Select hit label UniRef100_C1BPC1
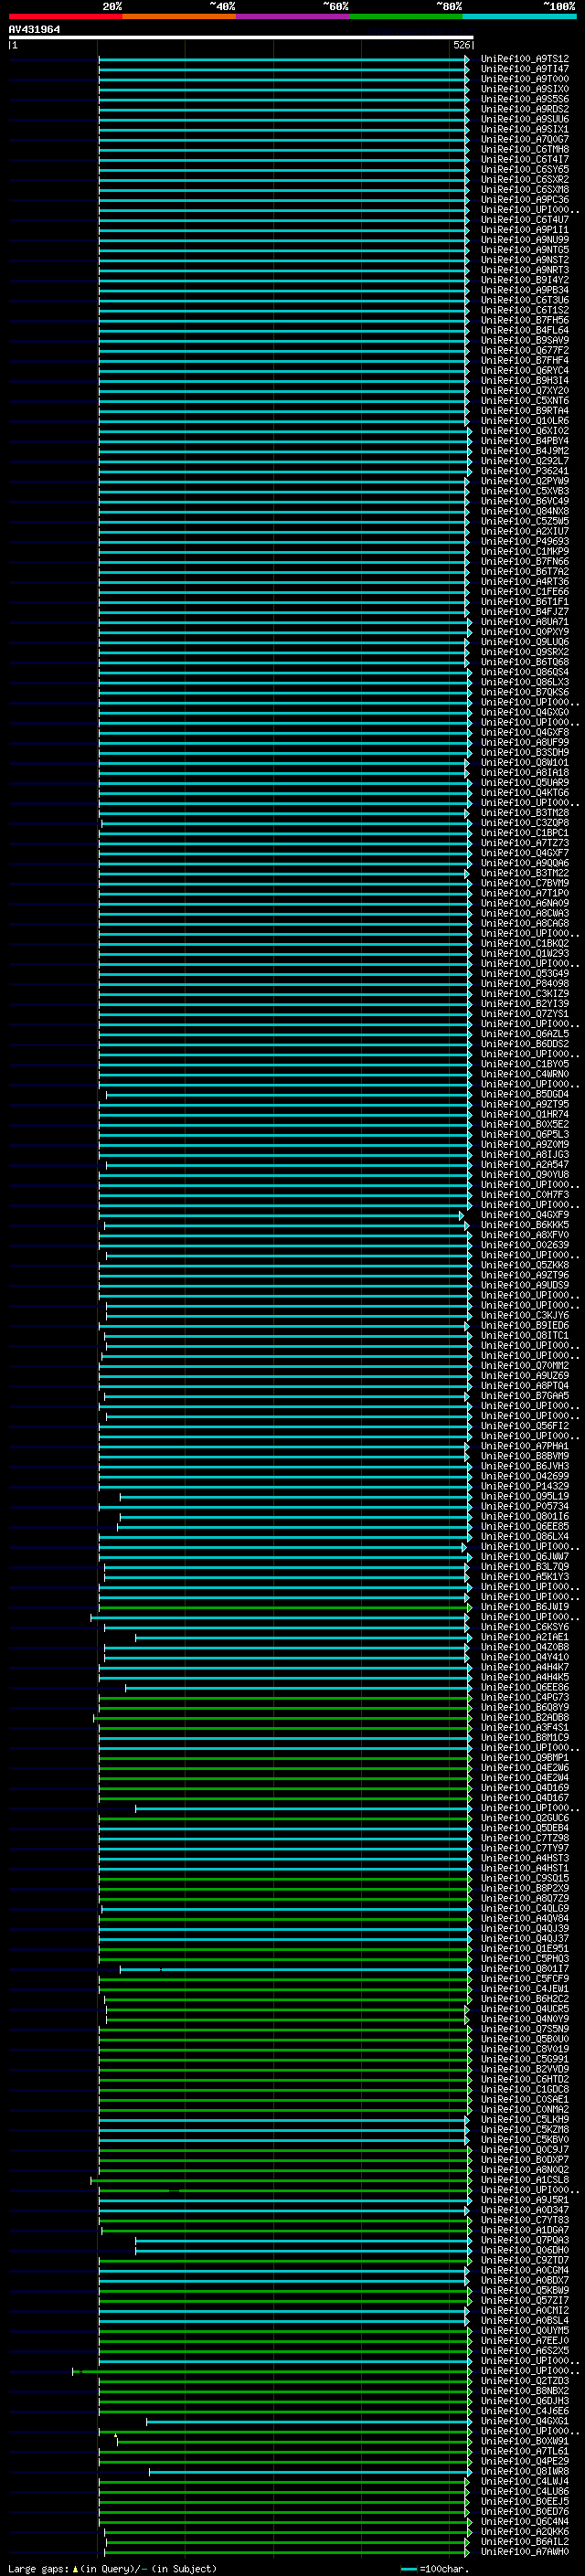 (x=525, y=833)
